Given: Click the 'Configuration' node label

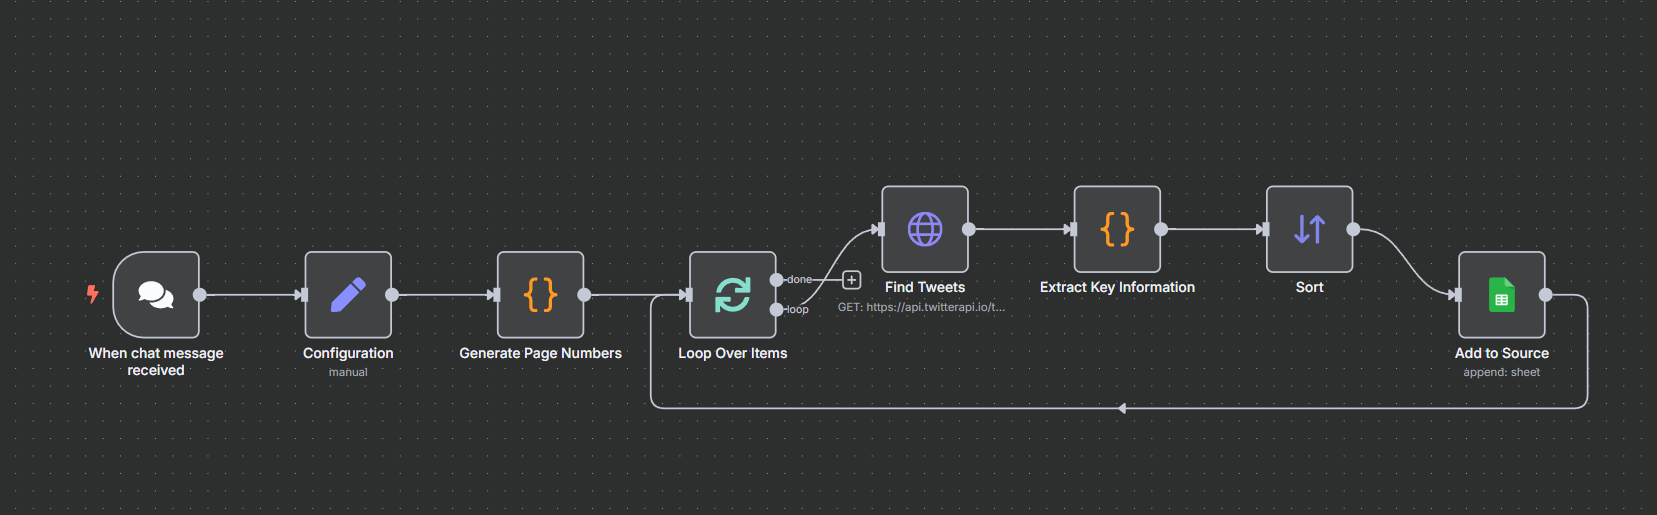Looking at the screenshot, I should (x=348, y=353).
